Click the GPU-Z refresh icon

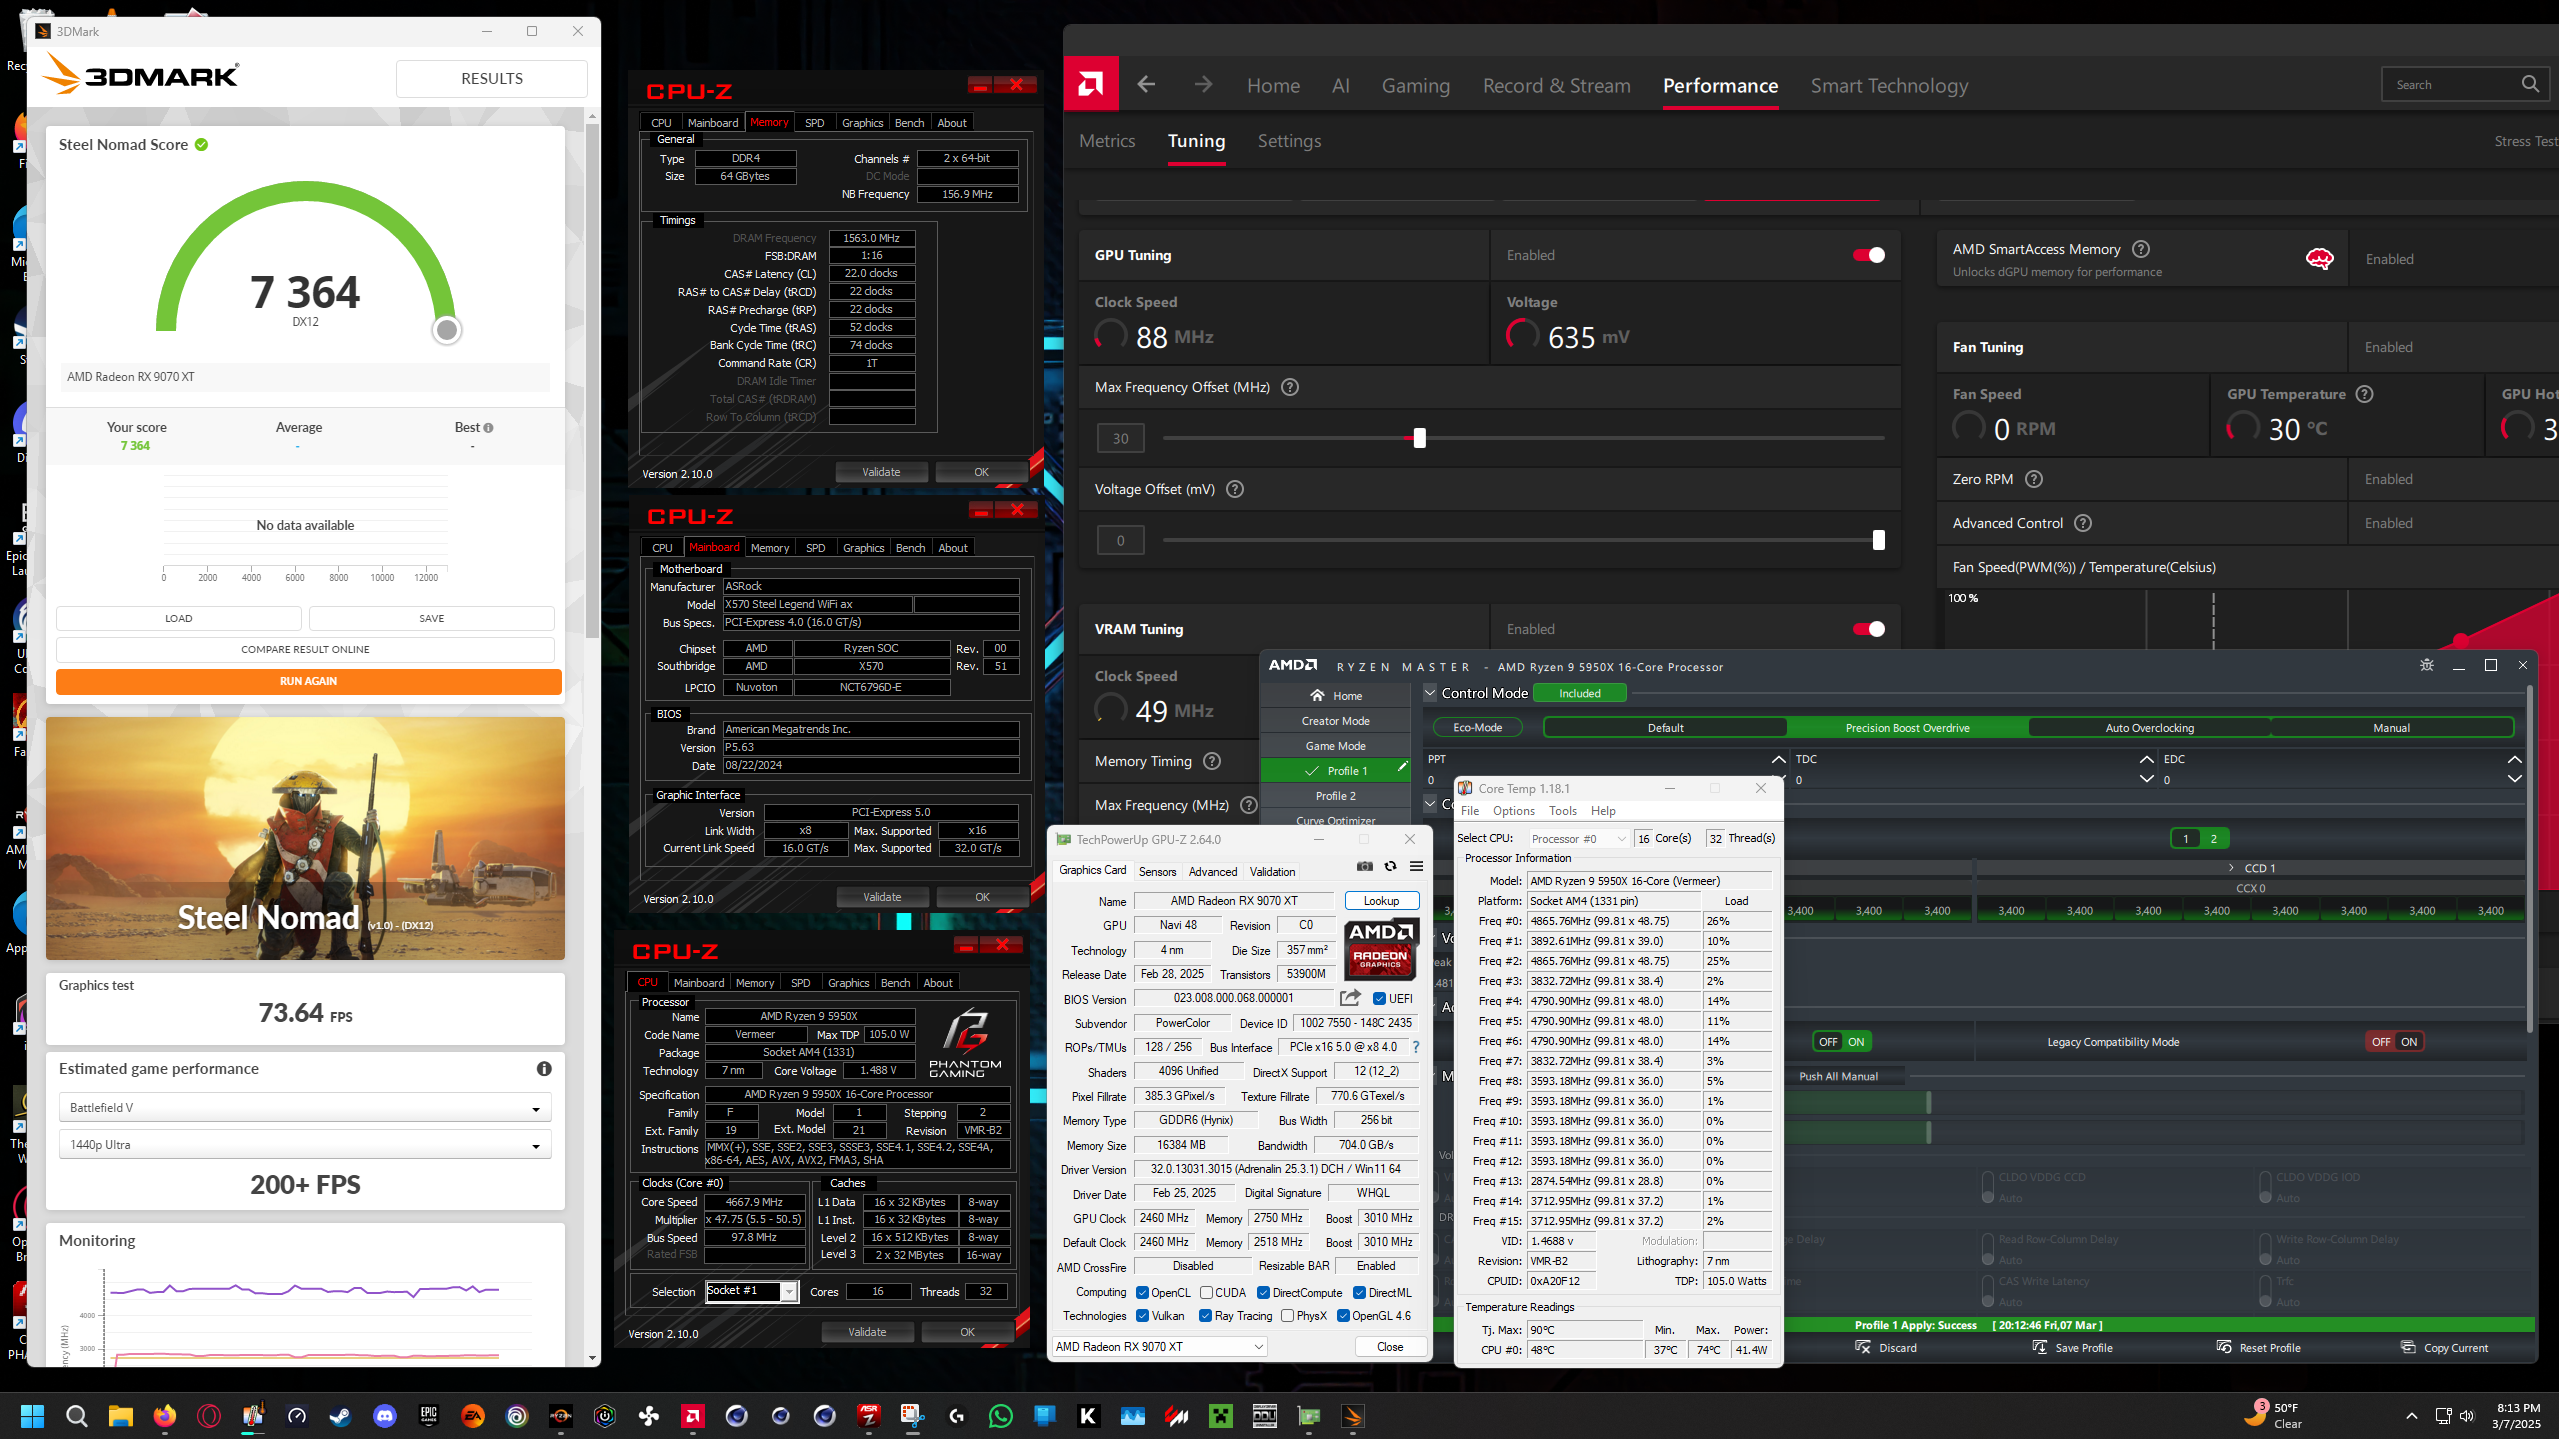tap(1390, 866)
